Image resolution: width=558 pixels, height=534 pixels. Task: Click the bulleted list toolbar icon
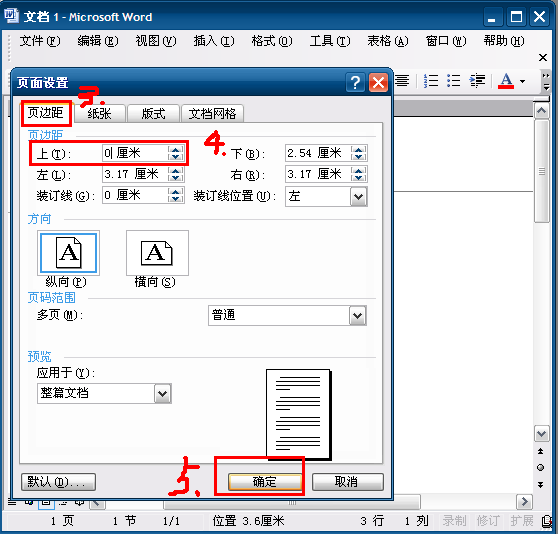coord(453,81)
